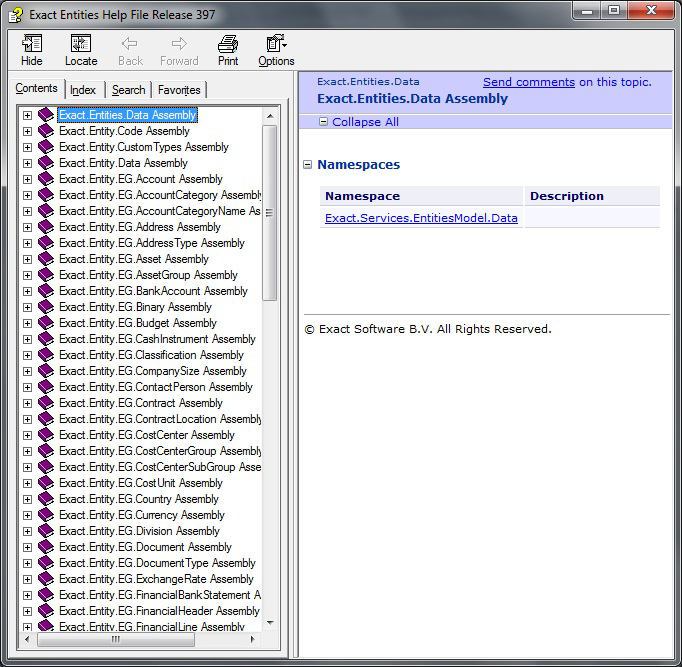
Task: Expand the Exact.Entity.Data Assembly node
Action: (27, 163)
